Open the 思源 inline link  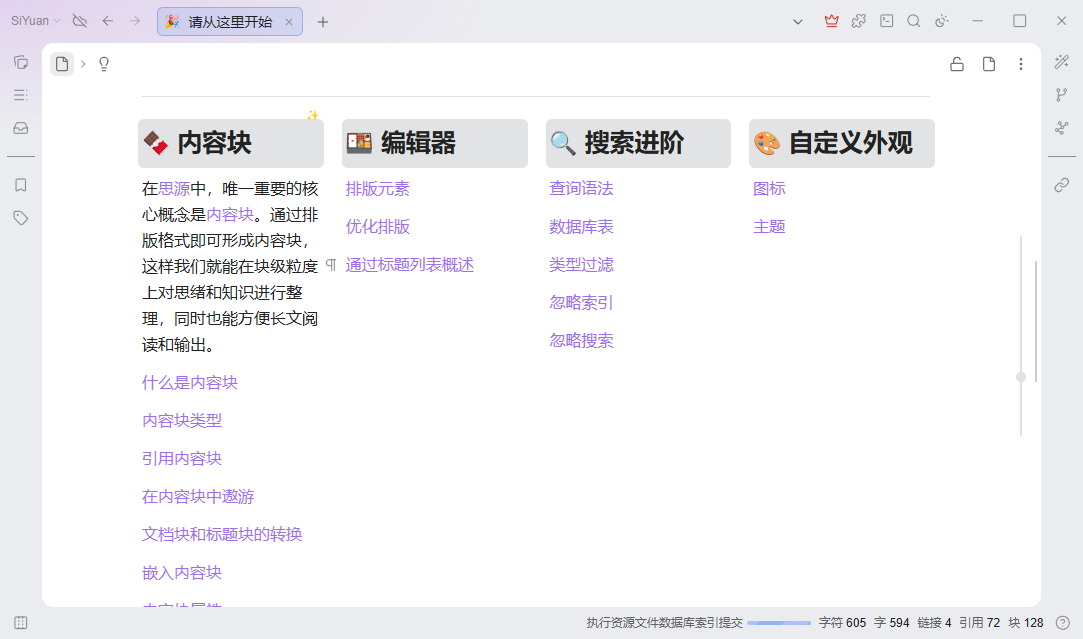coord(174,189)
